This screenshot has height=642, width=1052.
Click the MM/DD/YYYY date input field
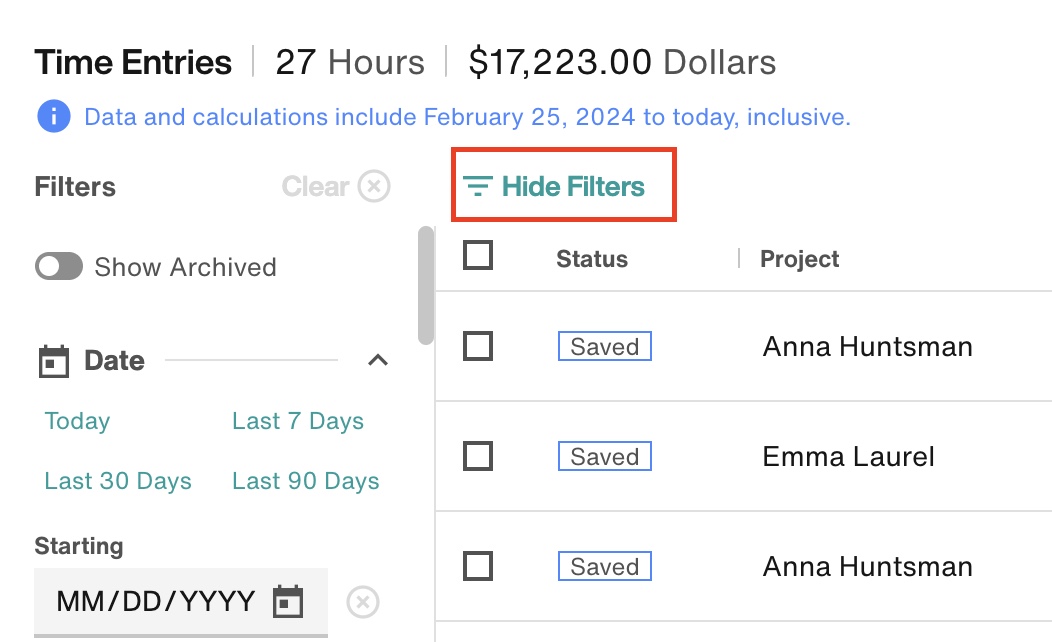160,601
